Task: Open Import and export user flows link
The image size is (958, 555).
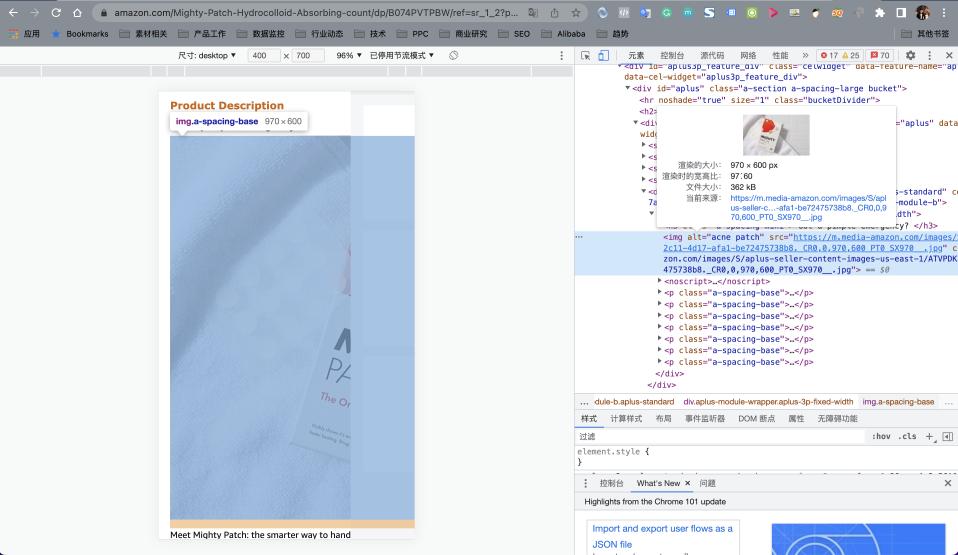Action: 662,536
